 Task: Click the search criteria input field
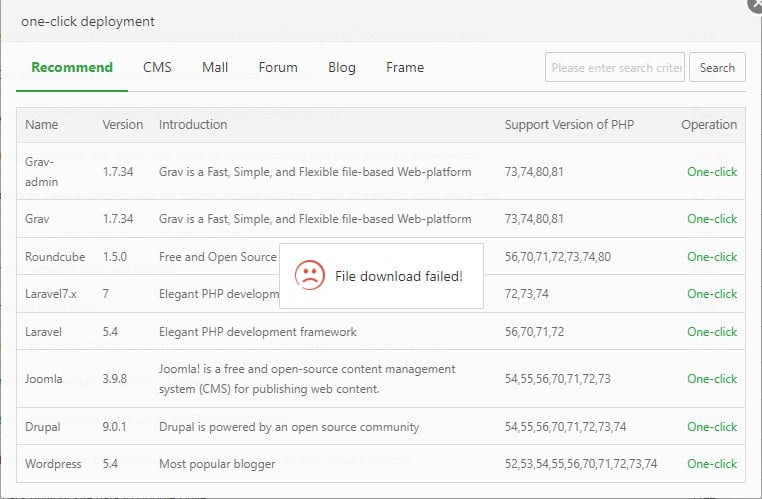[615, 68]
